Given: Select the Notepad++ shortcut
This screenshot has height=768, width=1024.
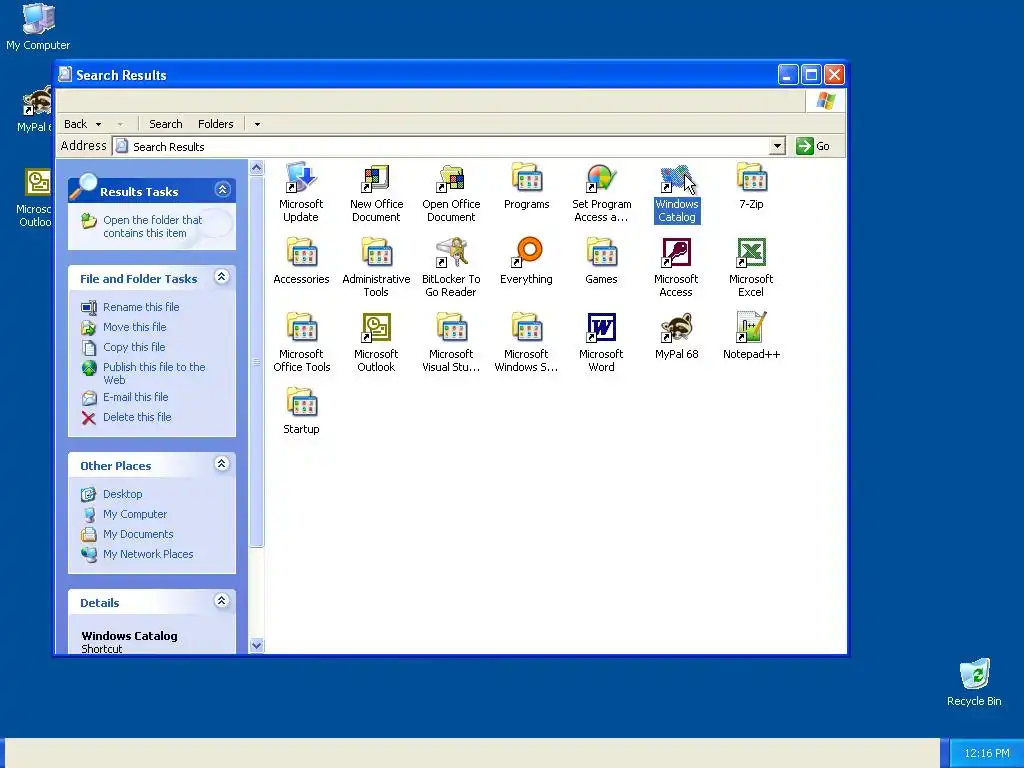Looking at the screenshot, I should pos(751,328).
